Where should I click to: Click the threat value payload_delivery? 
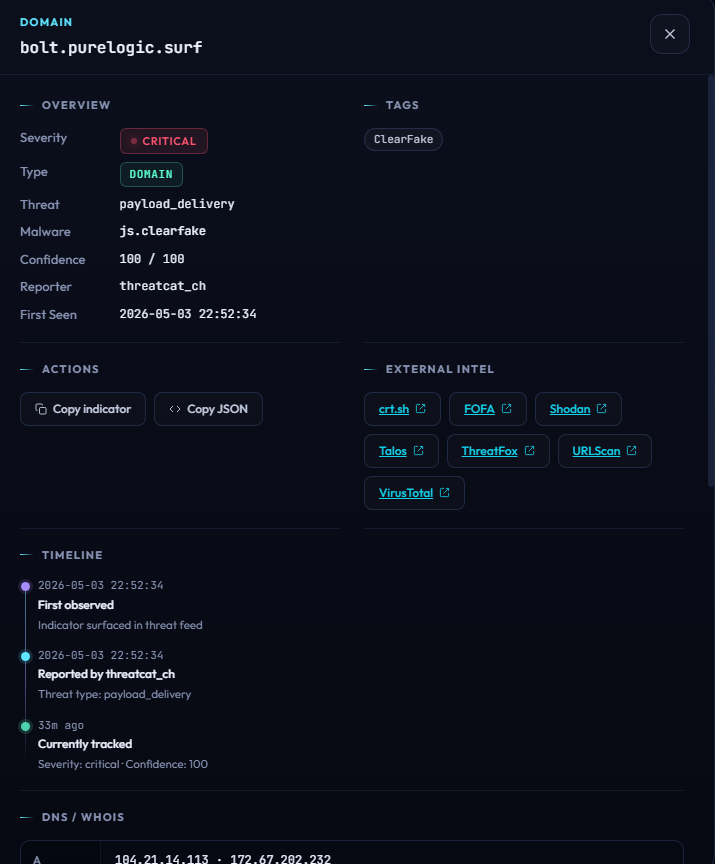tap(177, 204)
